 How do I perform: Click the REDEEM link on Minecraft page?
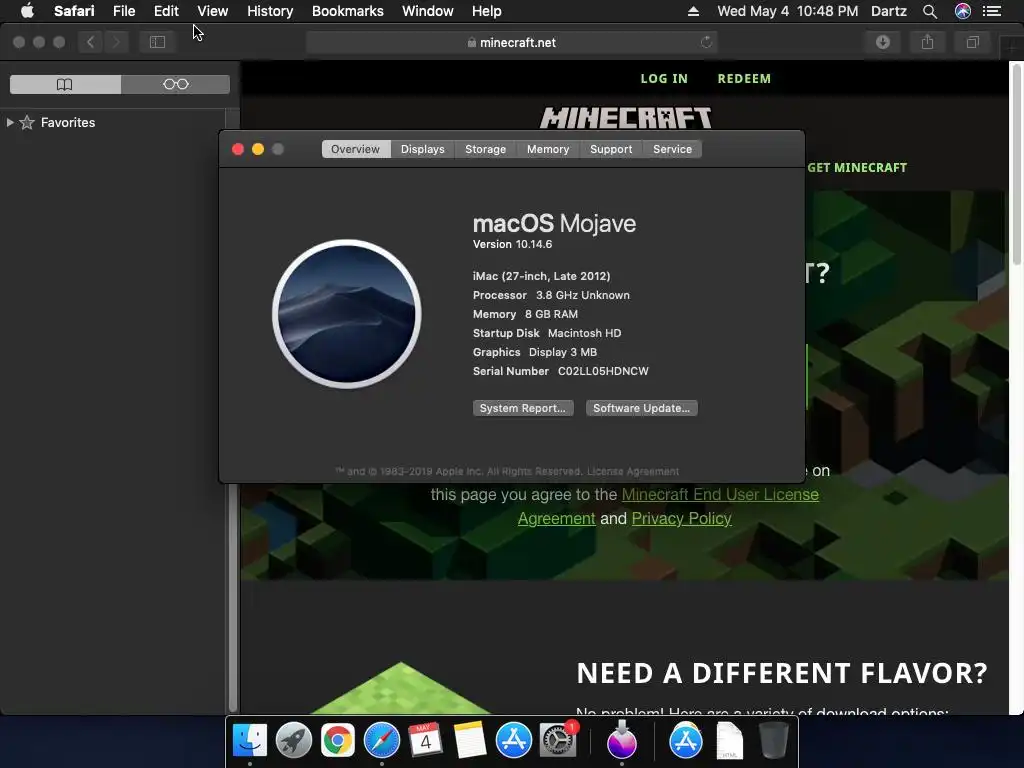pyautogui.click(x=744, y=78)
